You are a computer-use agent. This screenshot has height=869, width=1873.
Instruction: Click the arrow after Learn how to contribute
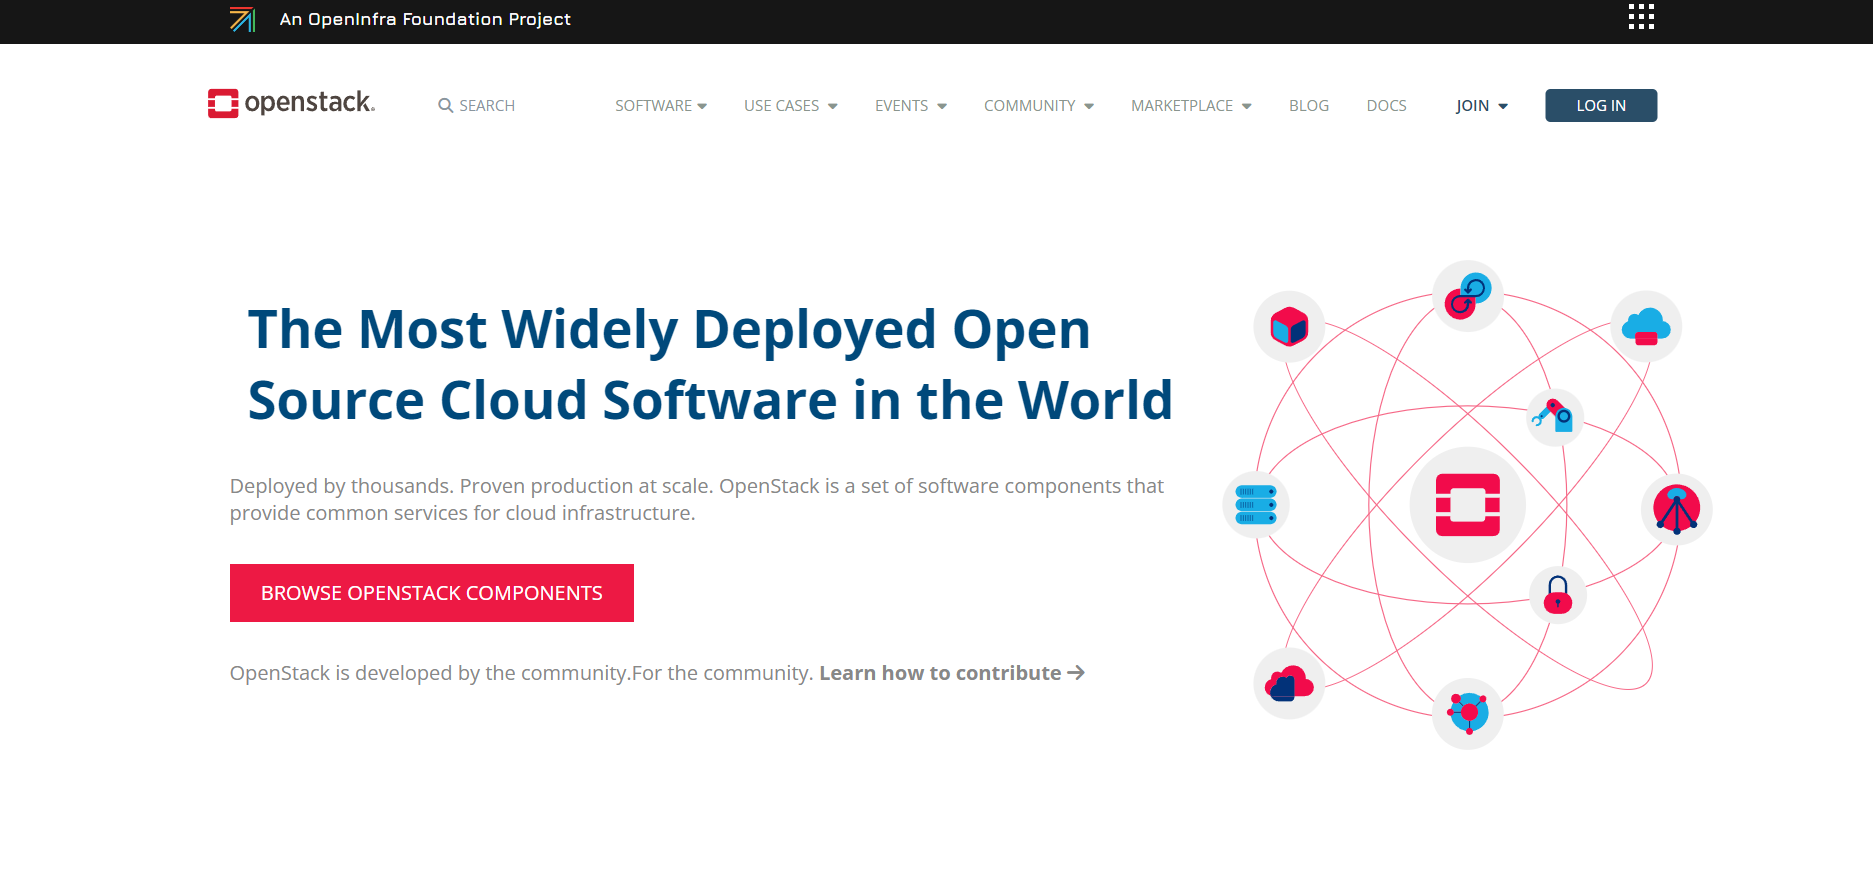pos(1076,673)
